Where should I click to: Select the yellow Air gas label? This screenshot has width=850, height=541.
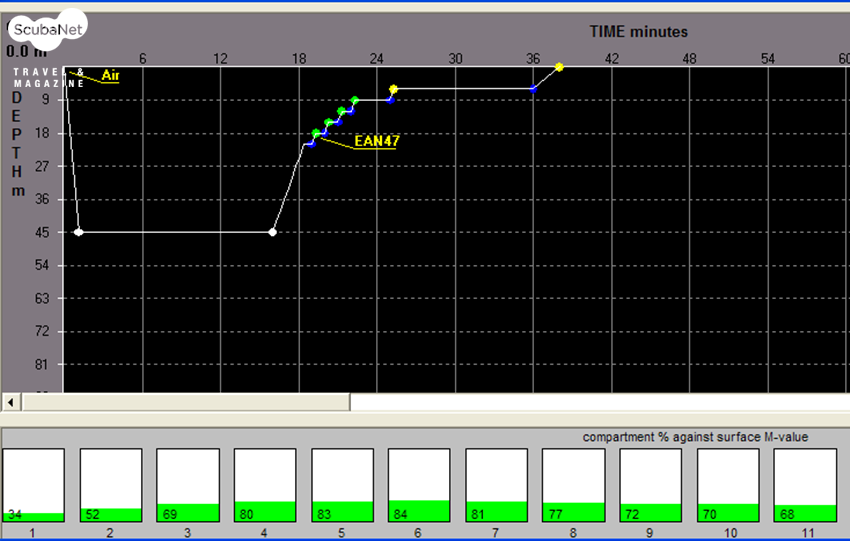coord(110,75)
